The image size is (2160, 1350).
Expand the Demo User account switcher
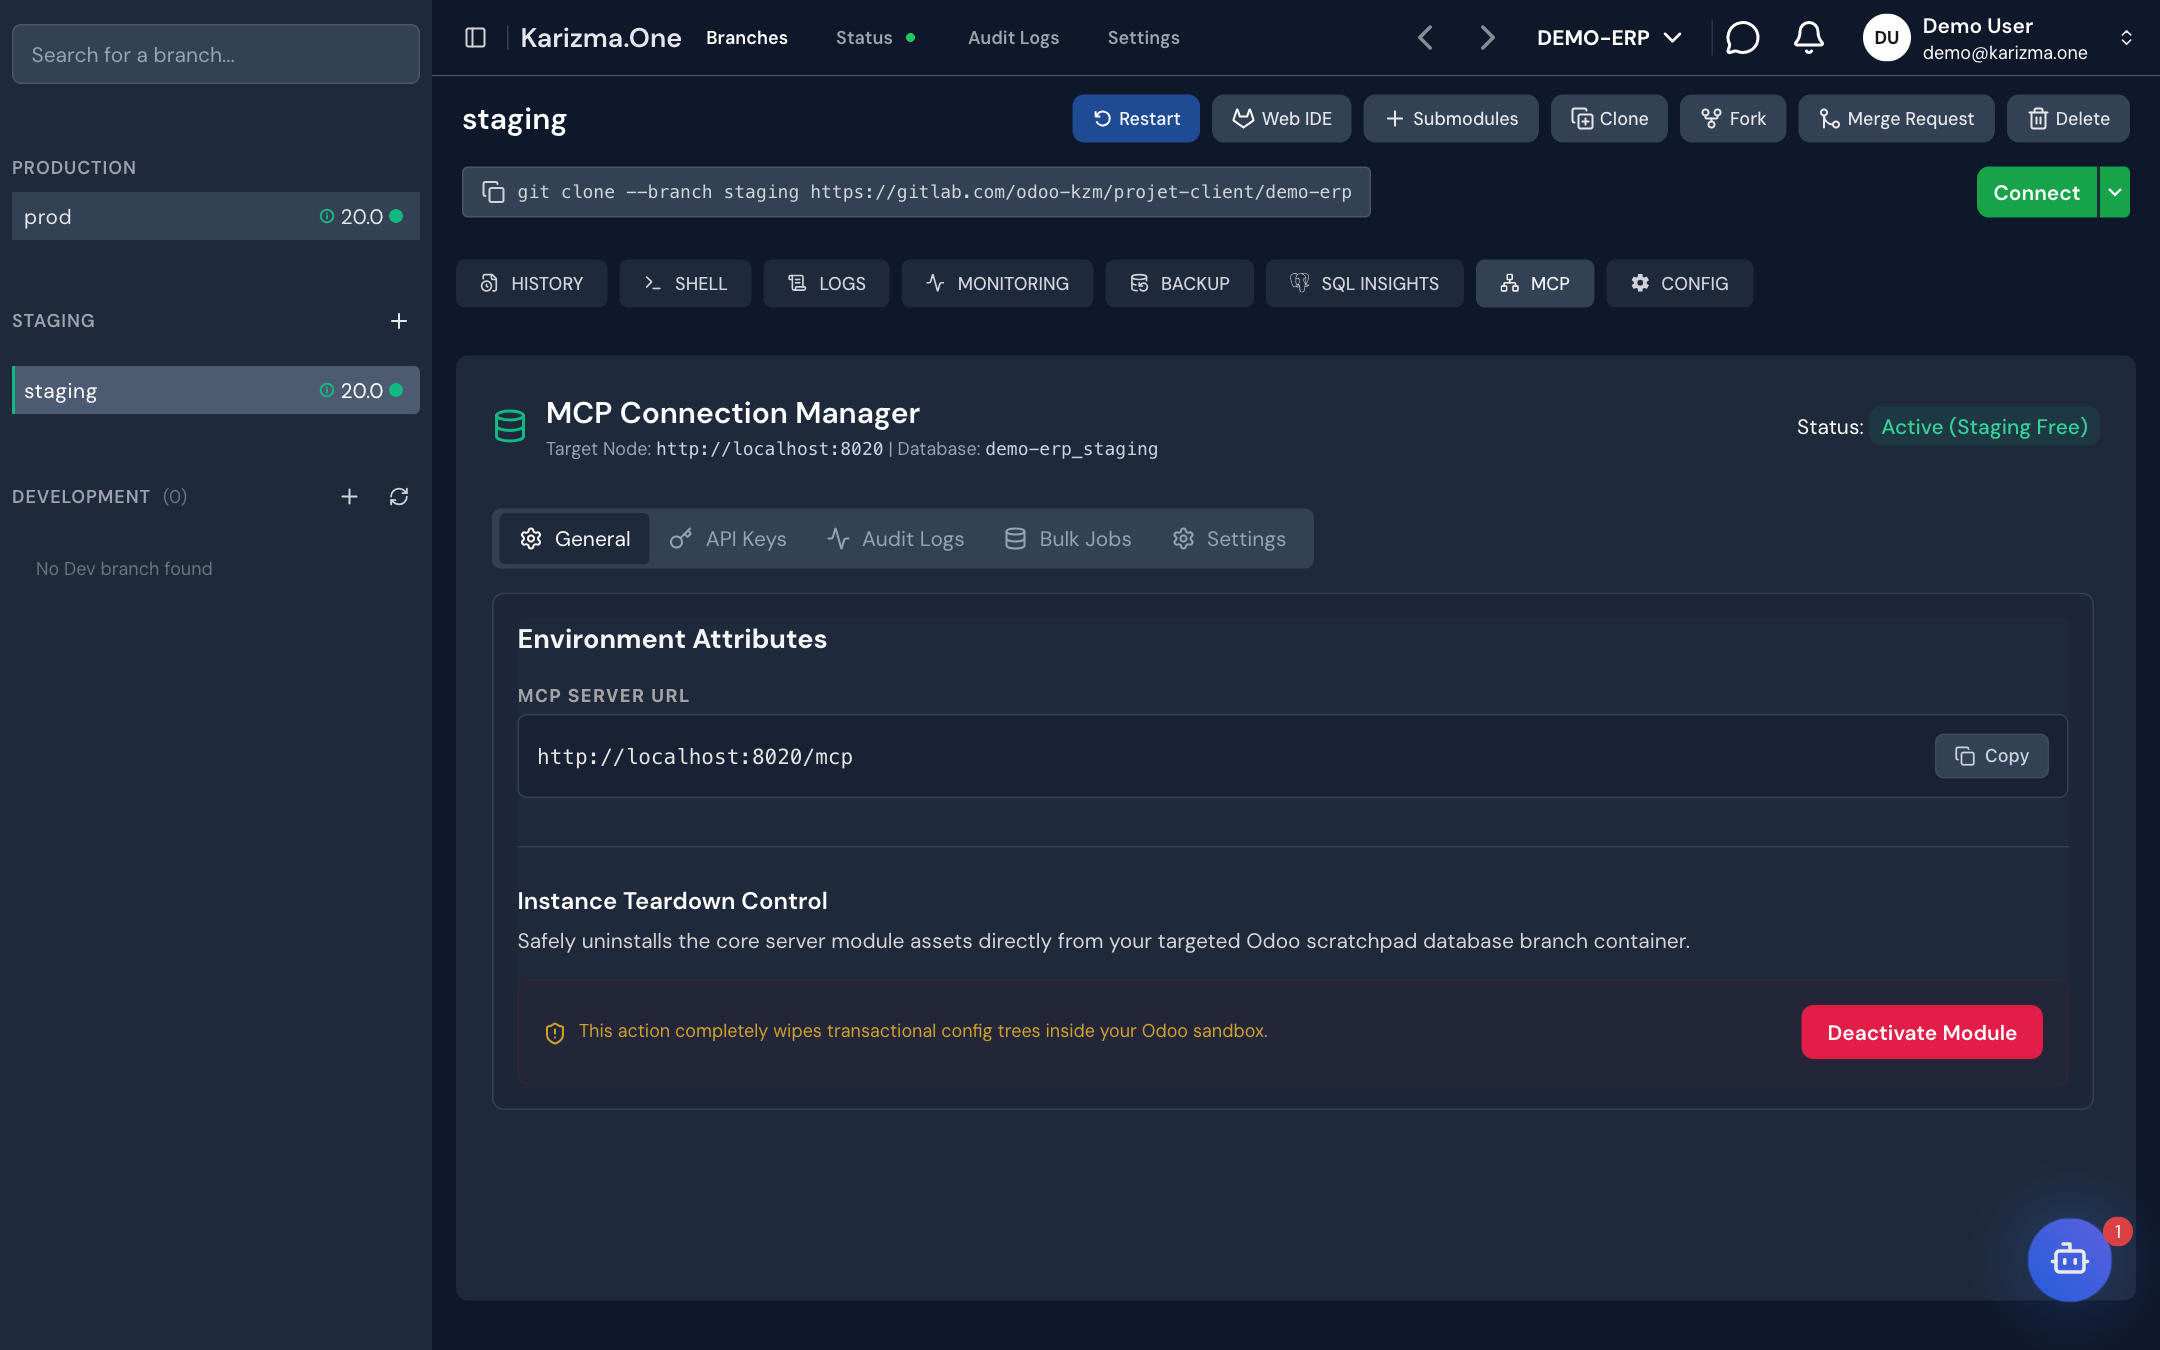[x=2127, y=38]
